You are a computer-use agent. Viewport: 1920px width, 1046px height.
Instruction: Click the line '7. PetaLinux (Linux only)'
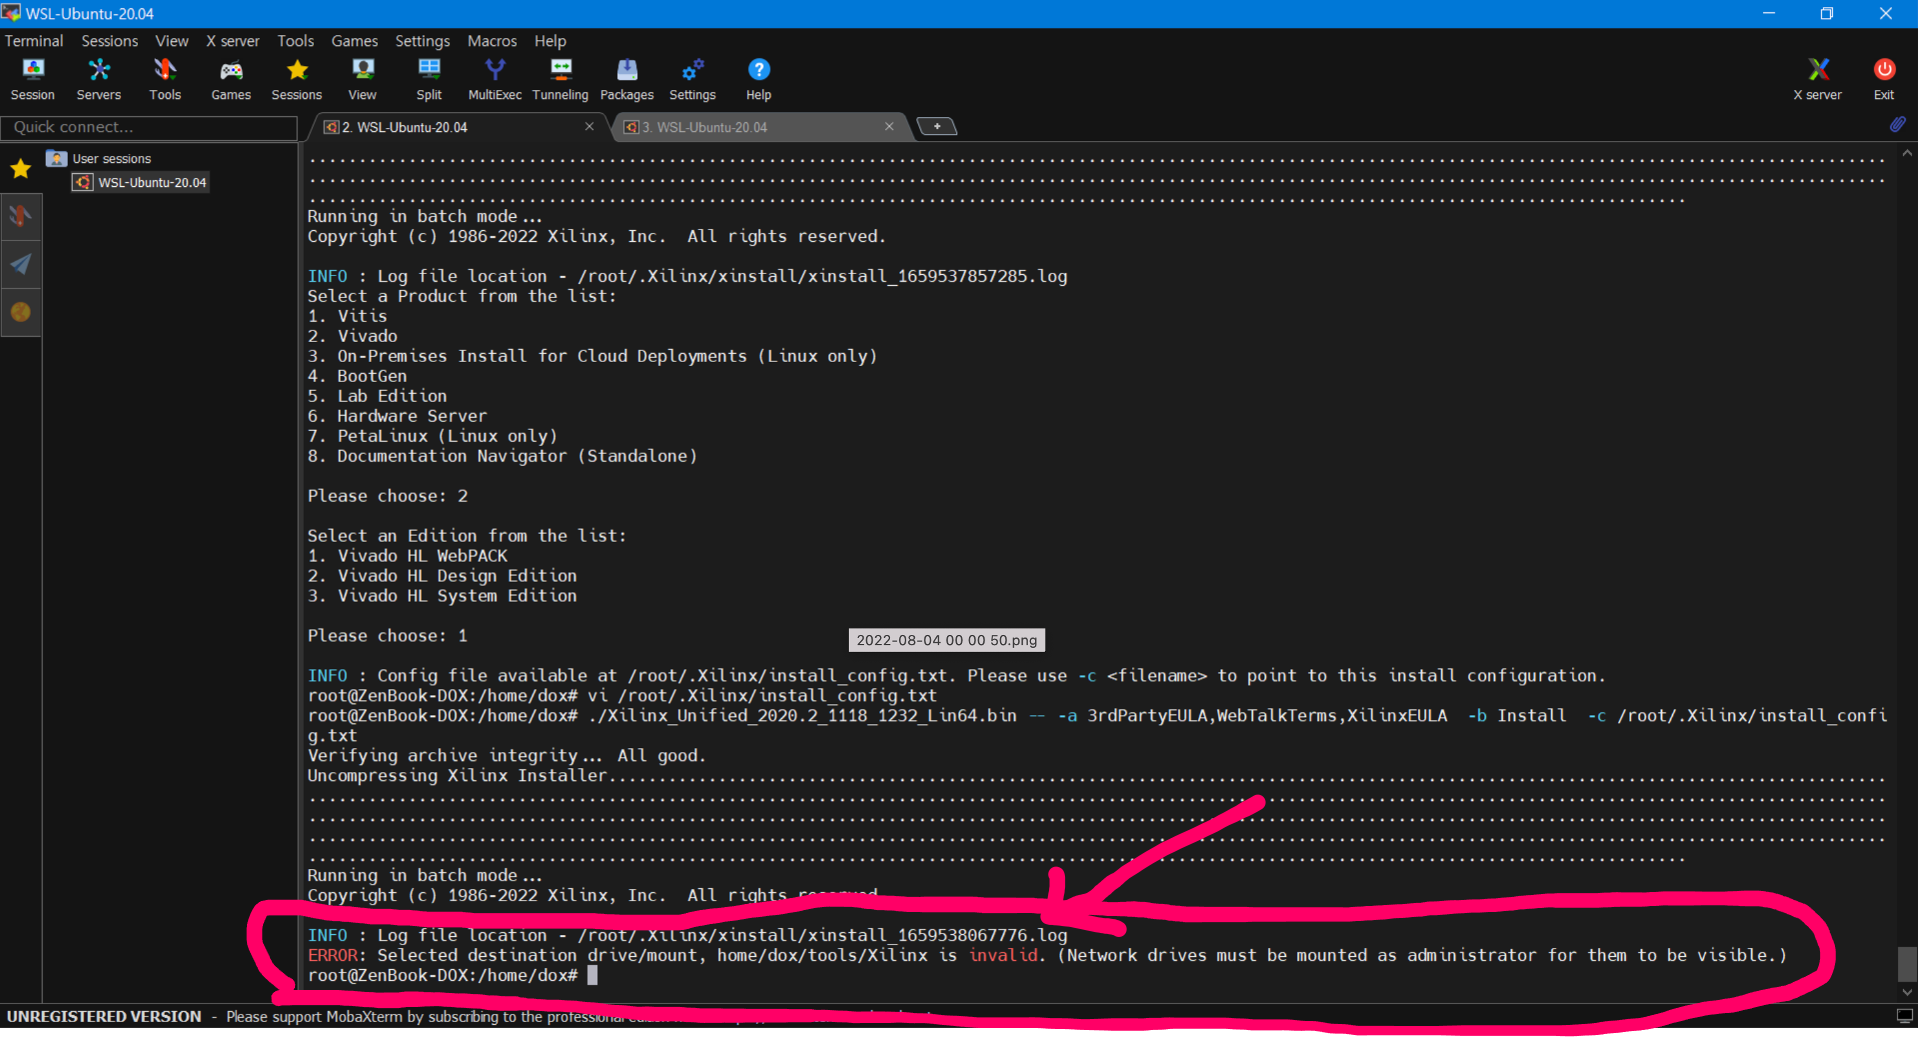click(432, 436)
